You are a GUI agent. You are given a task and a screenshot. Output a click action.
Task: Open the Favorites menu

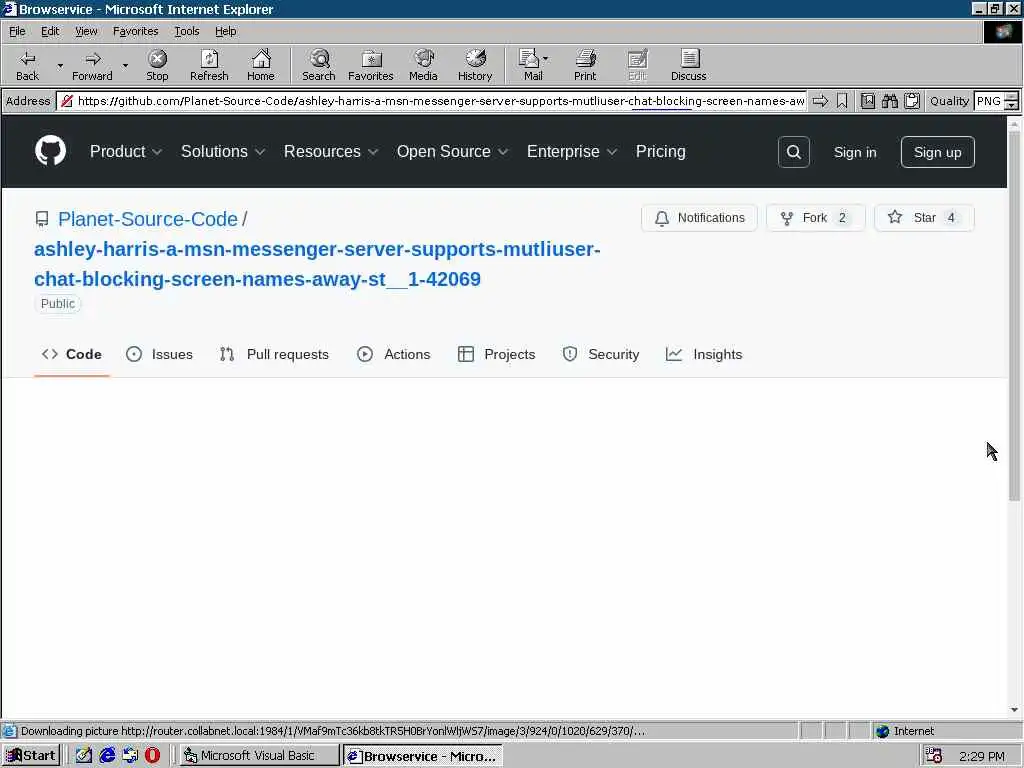(x=135, y=31)
